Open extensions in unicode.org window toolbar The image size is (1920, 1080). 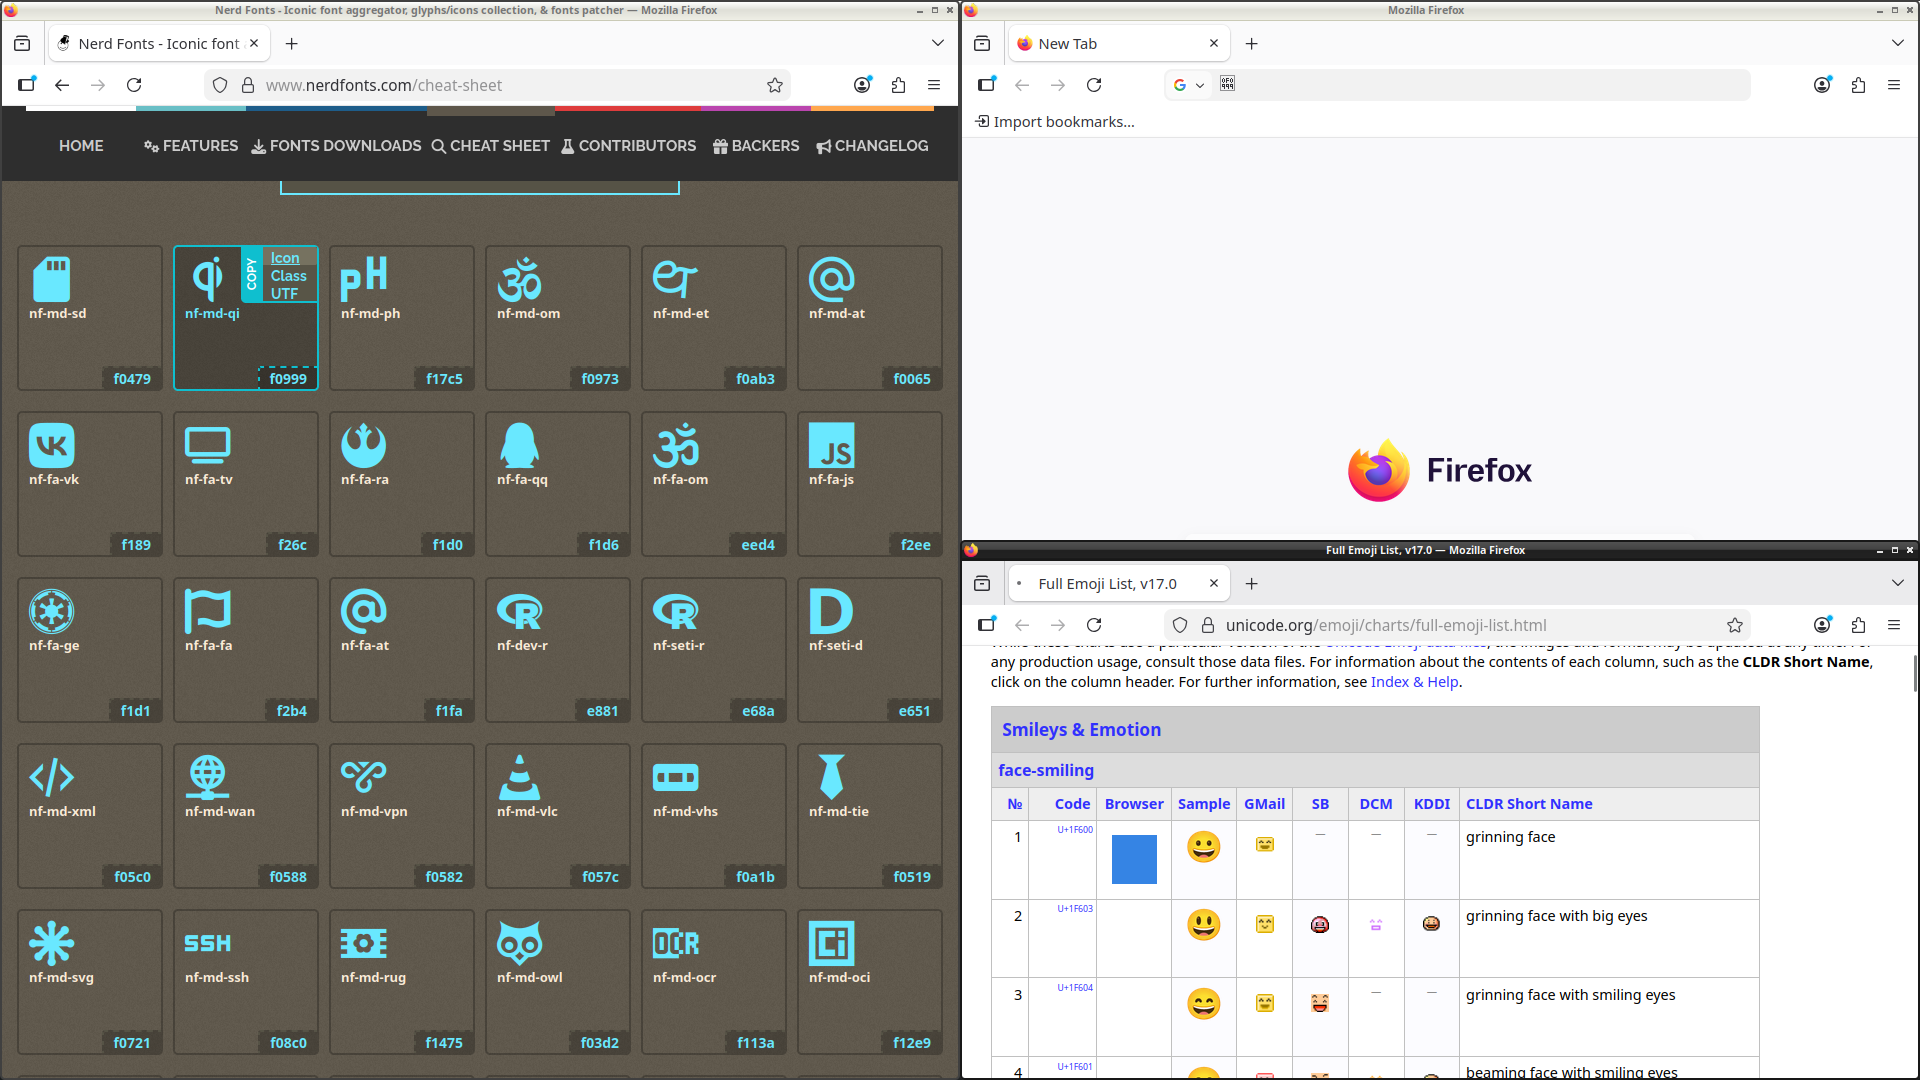(x=1858, y=625)
